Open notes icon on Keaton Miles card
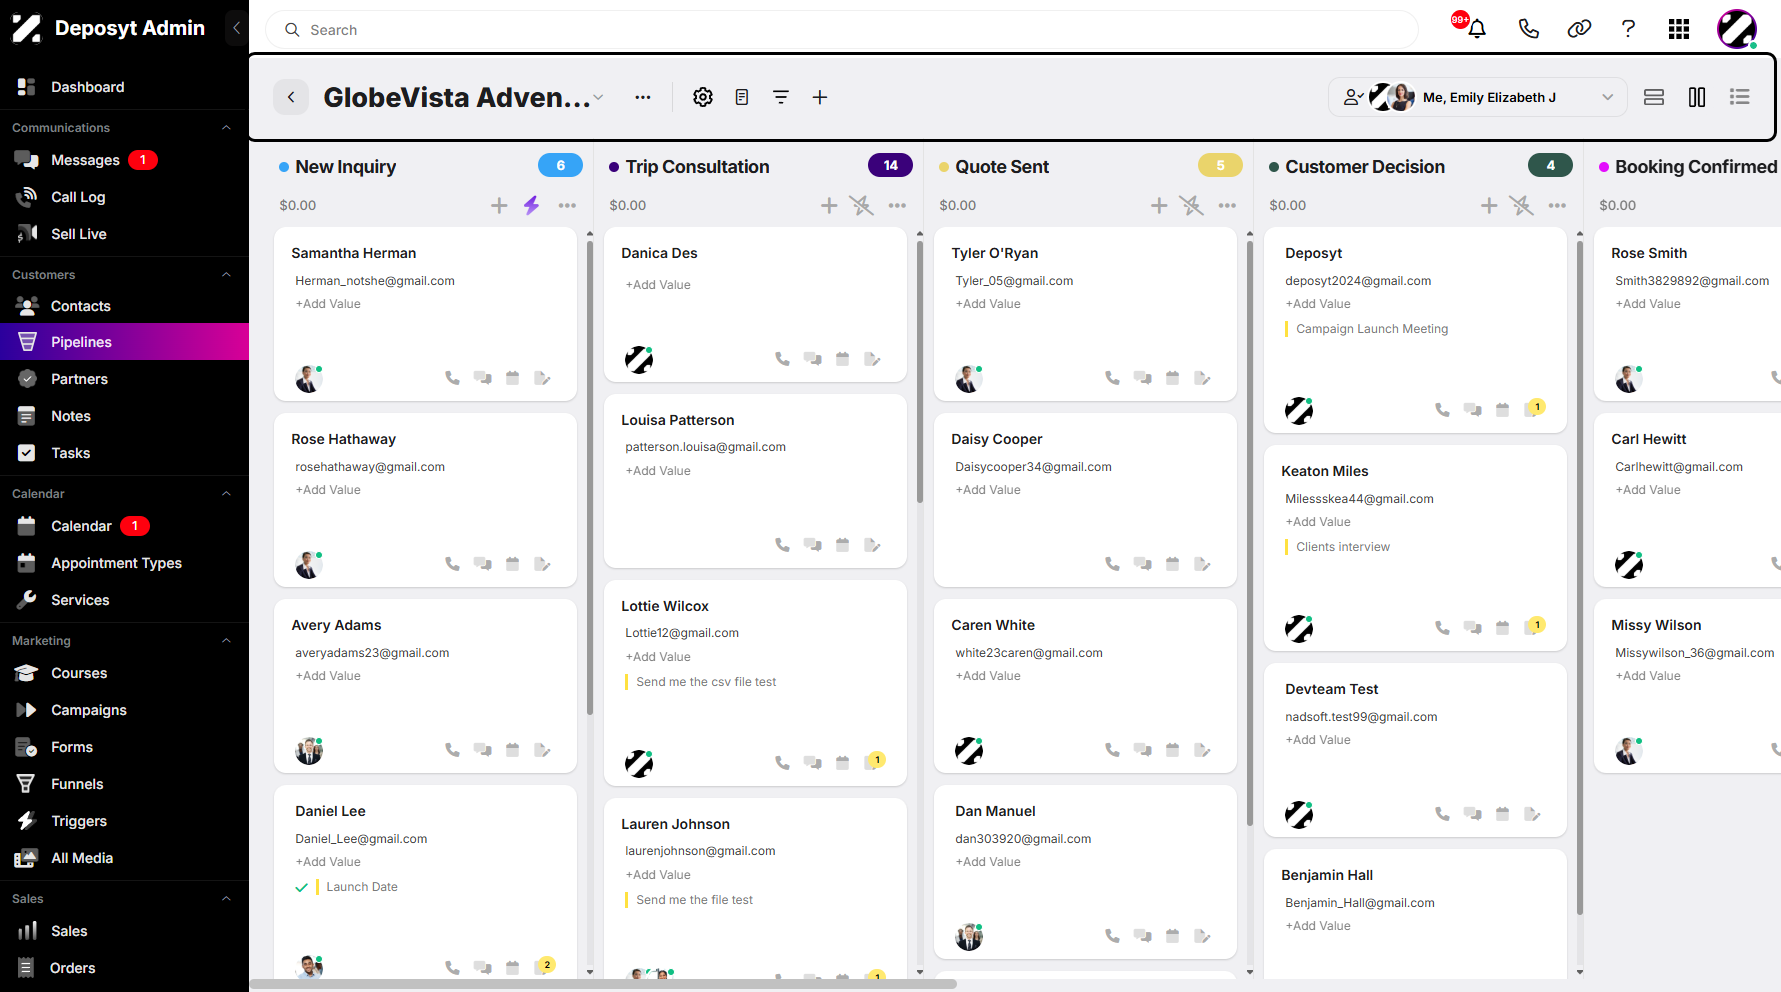The height and width of the screenshot is (992, 1781). click(1533, 627)
